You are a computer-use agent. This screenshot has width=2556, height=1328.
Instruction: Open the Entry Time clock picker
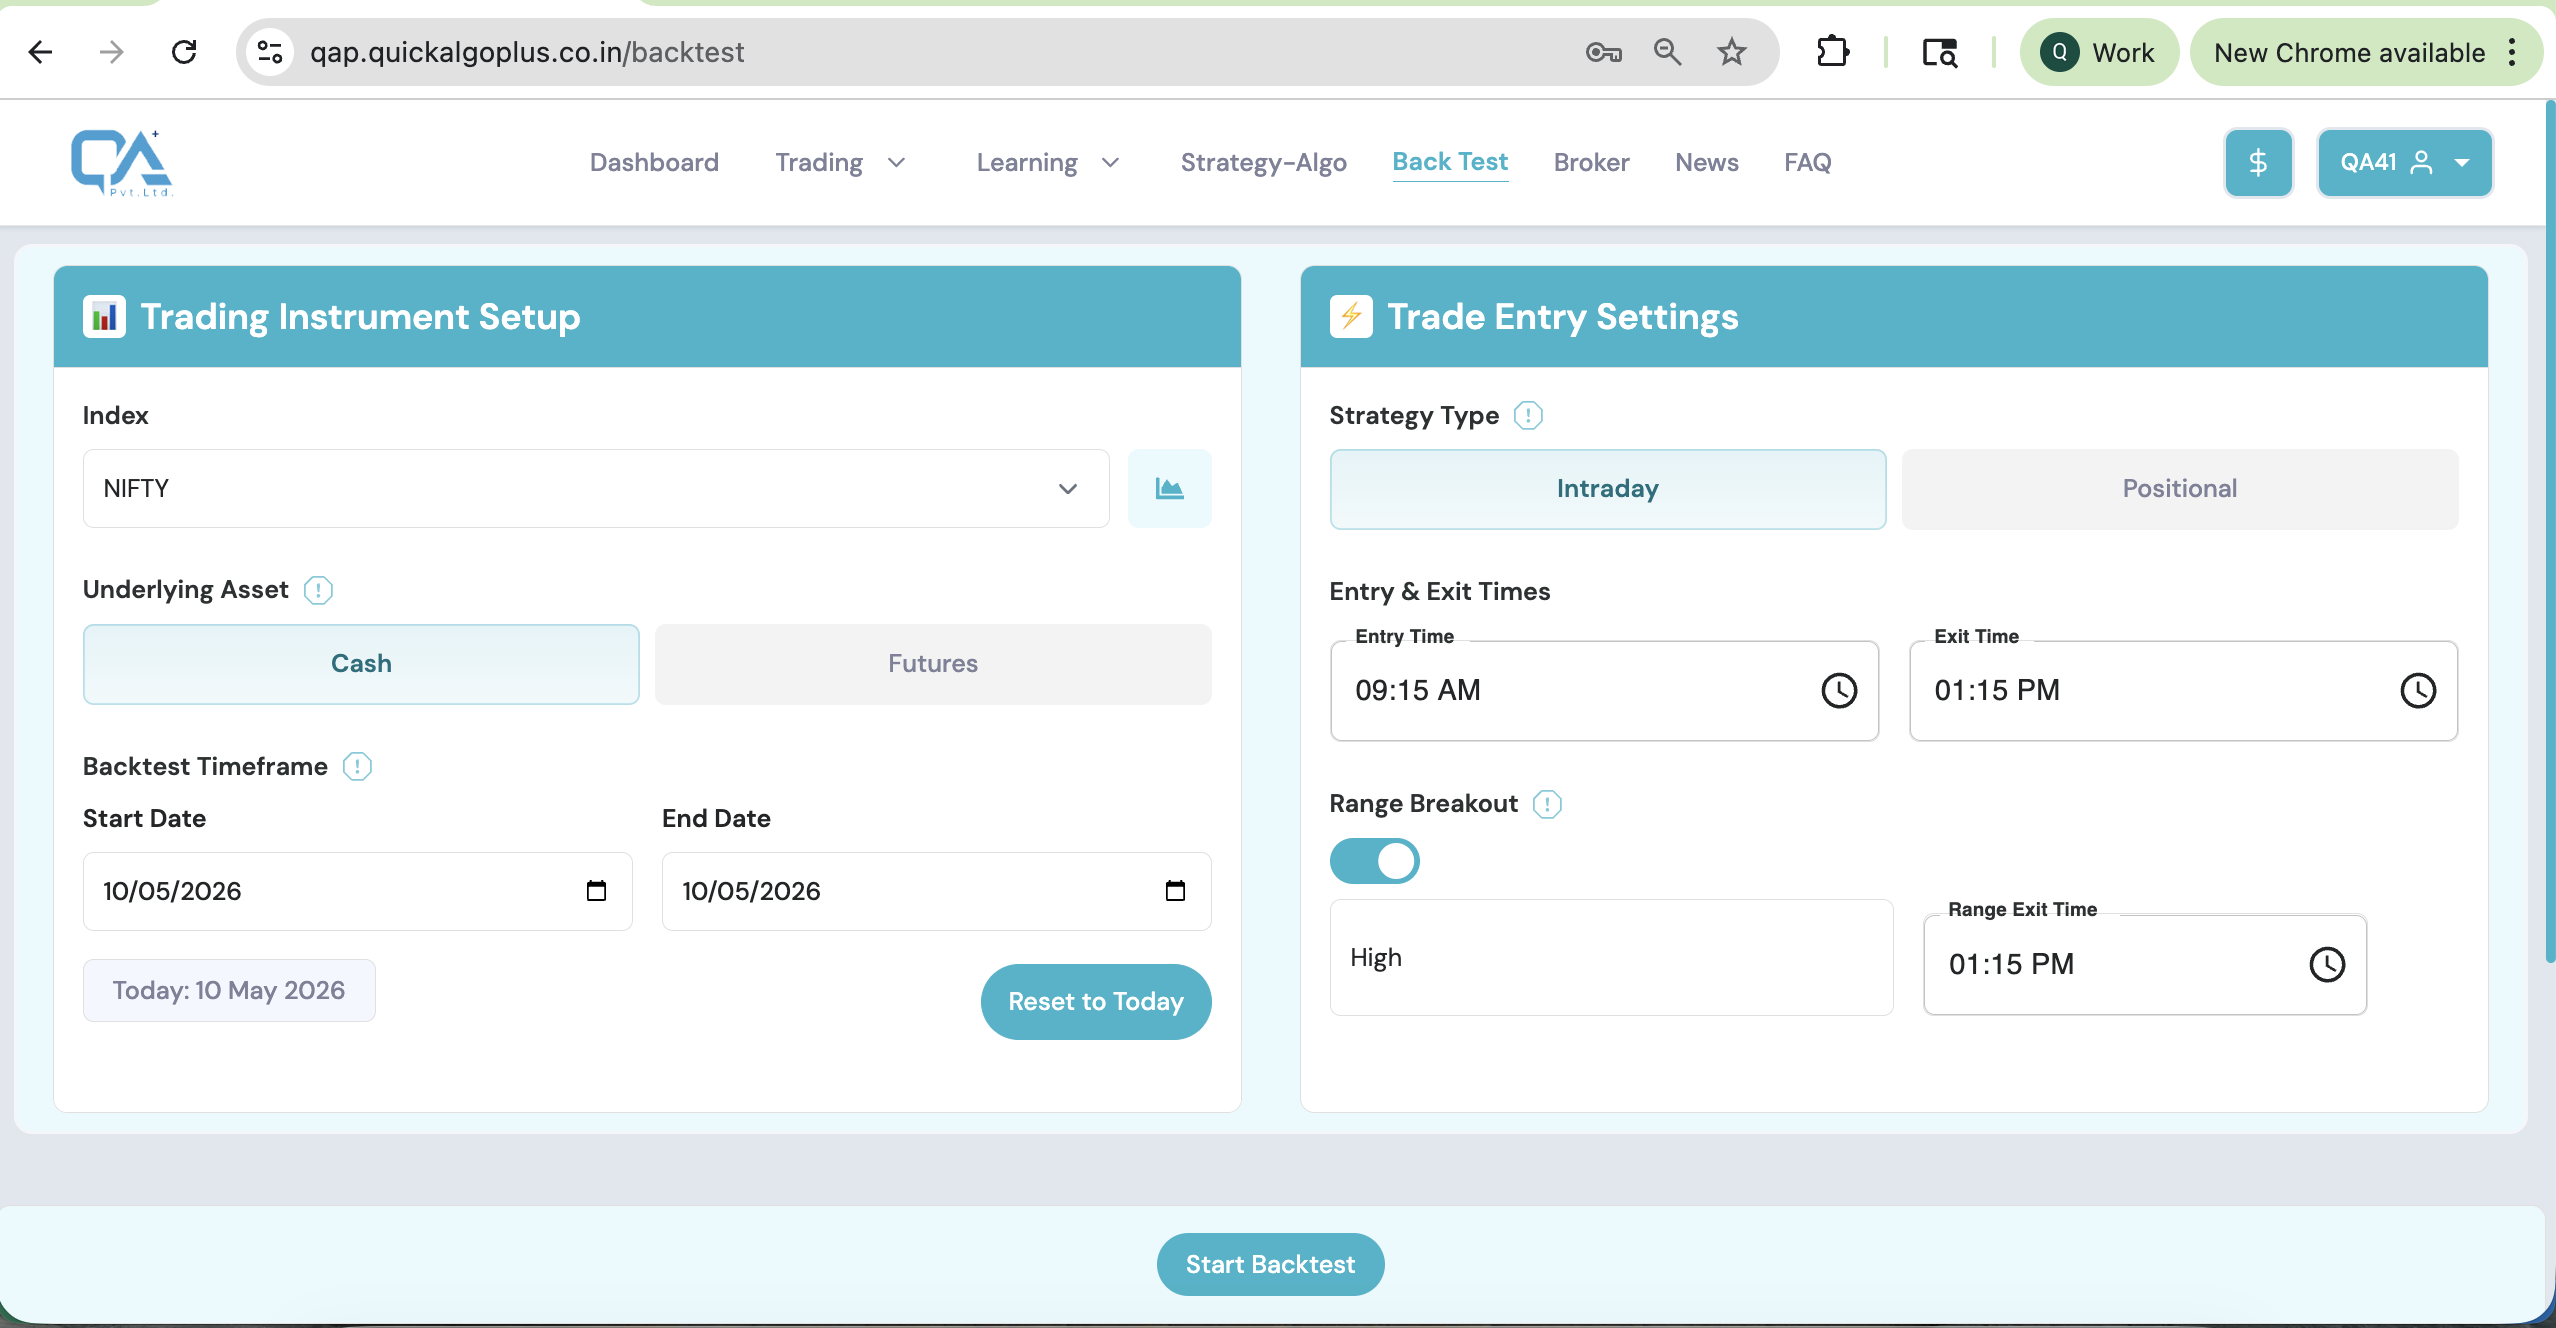1839,690
